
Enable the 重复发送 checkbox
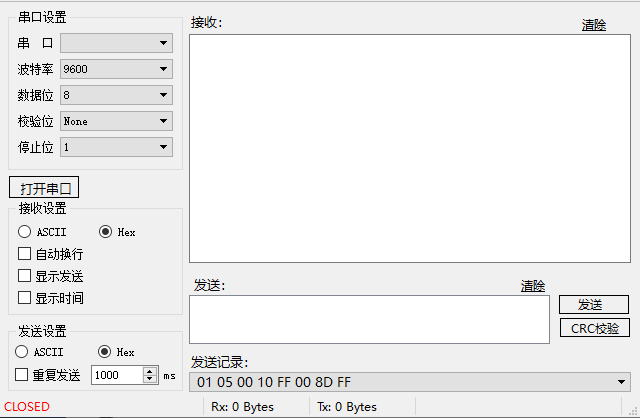(22, 375)
